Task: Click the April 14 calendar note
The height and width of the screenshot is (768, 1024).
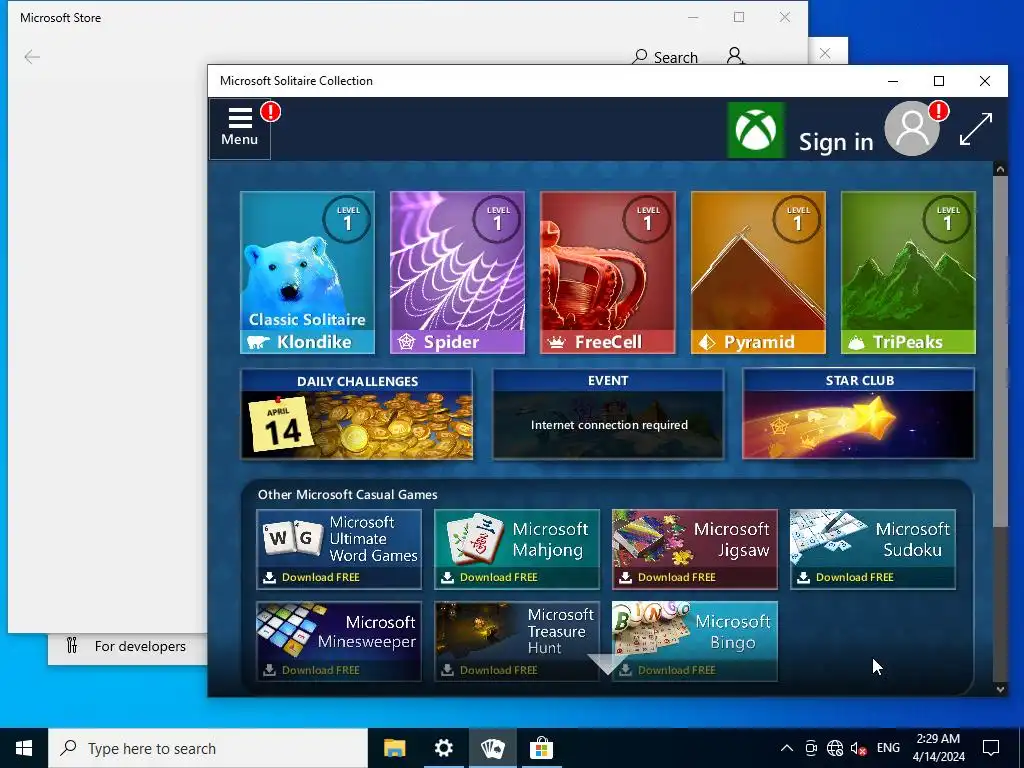Action: [x=280, y=424]
